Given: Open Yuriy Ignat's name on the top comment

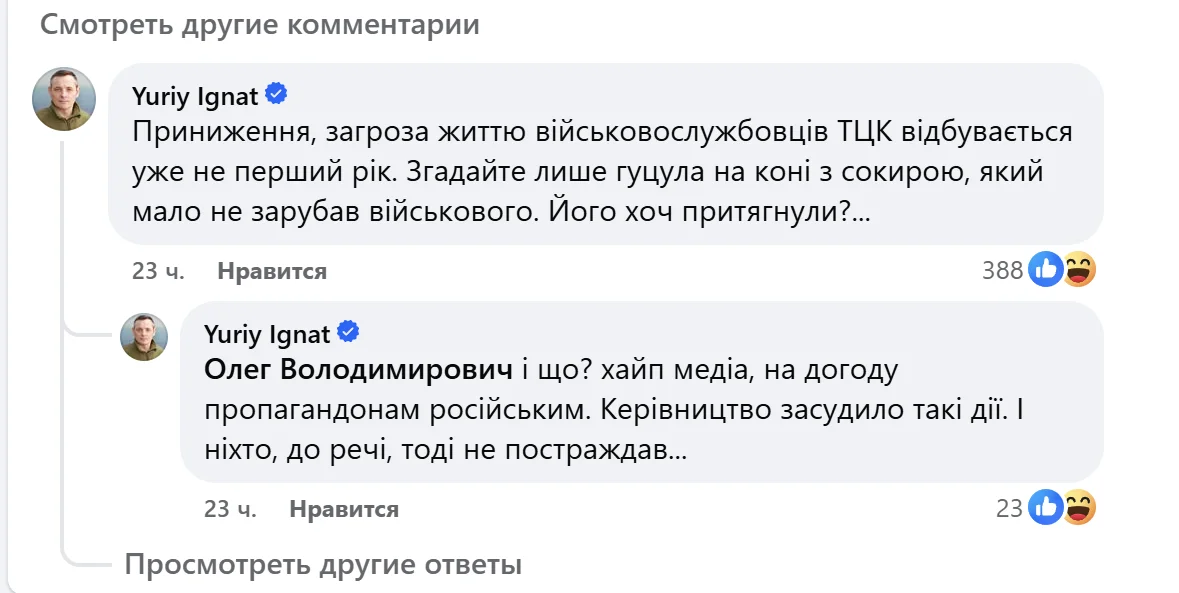Looking at the screenshot, I should pos(195,96).
